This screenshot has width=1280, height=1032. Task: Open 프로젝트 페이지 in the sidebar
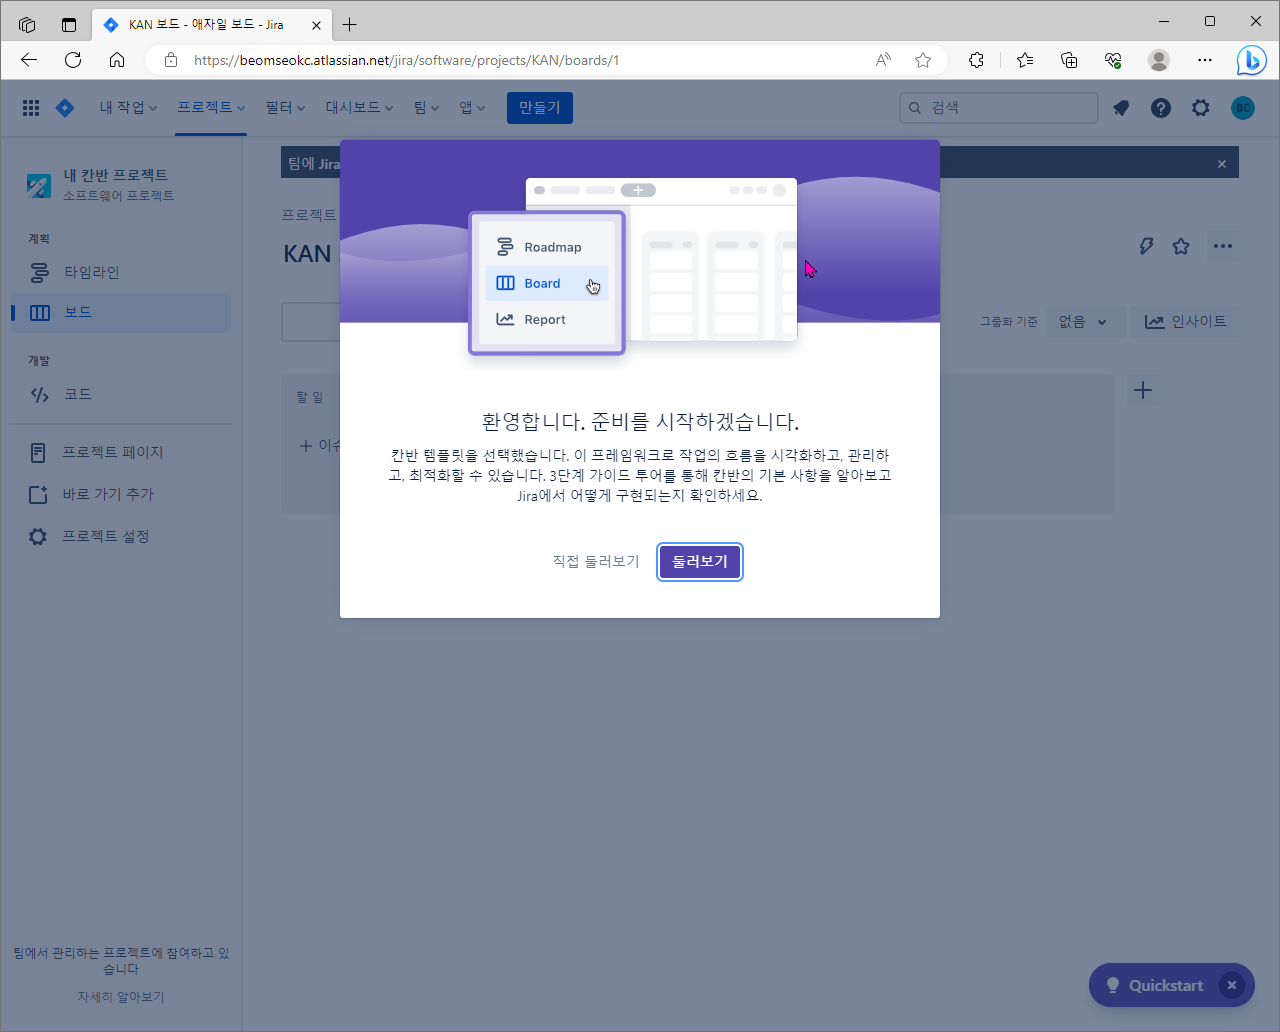click(121, 453)
